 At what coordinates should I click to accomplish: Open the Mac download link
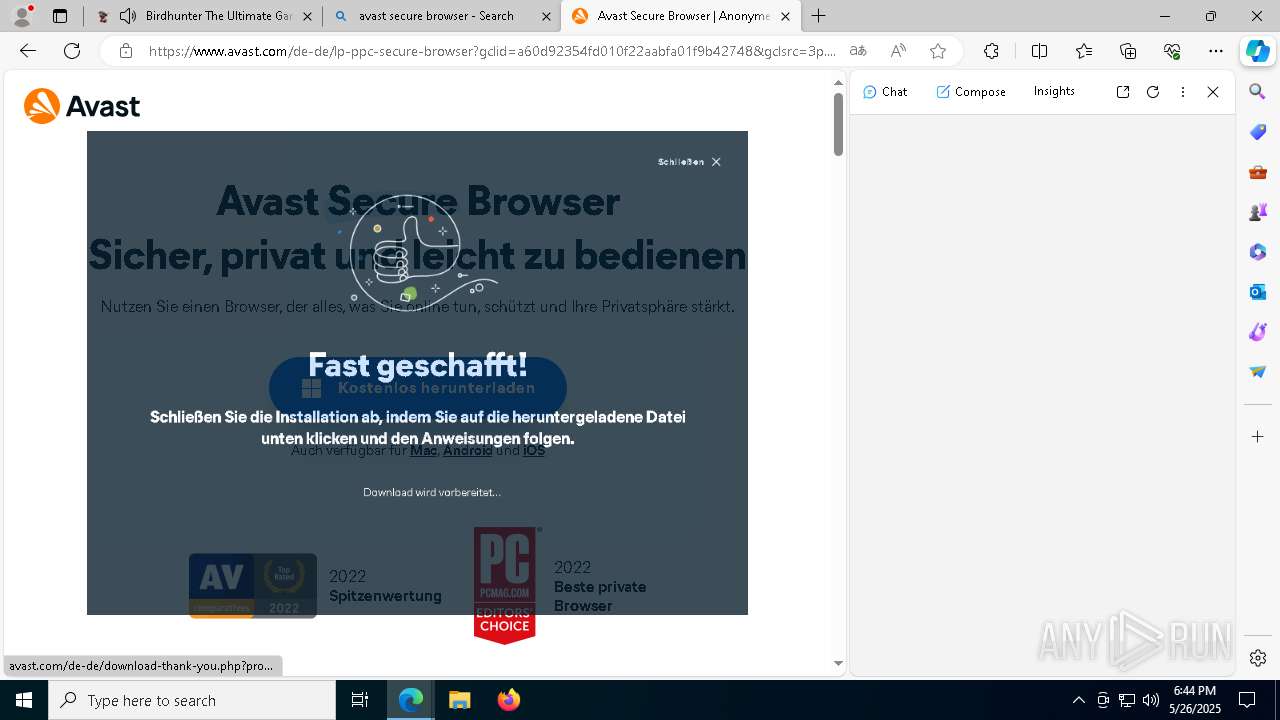[423, 451]
